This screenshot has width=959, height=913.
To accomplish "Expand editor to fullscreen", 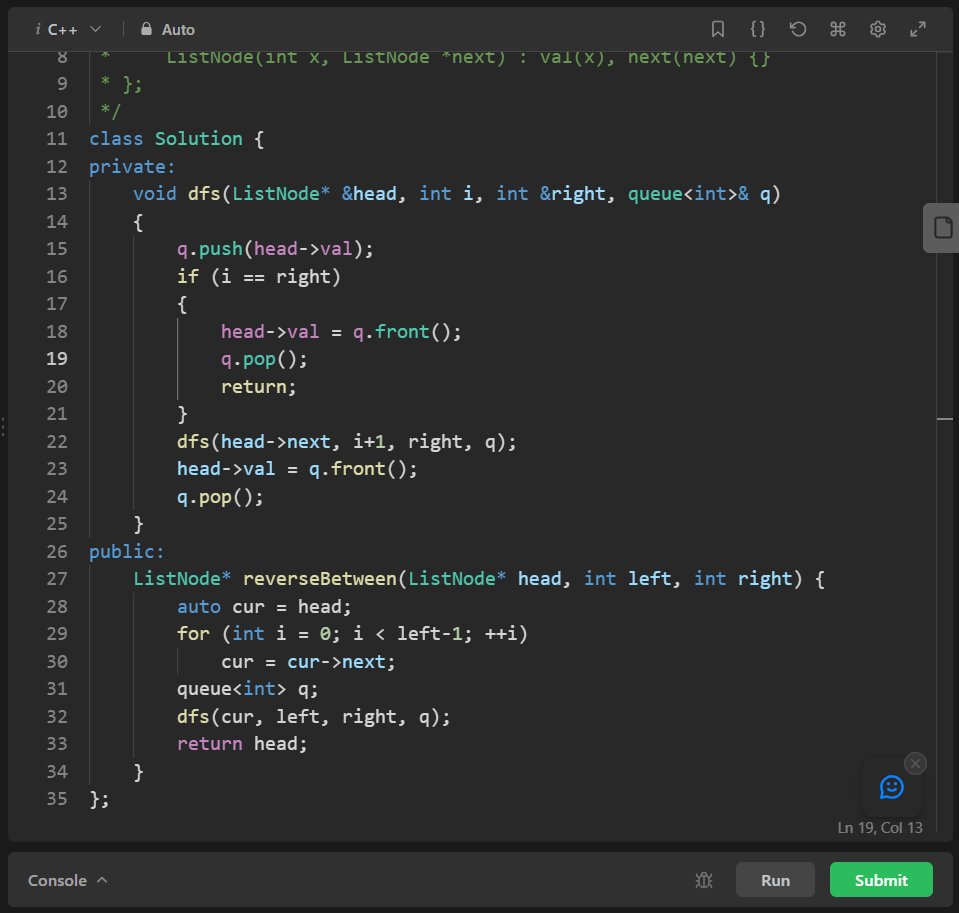I will tap(917, 29).
